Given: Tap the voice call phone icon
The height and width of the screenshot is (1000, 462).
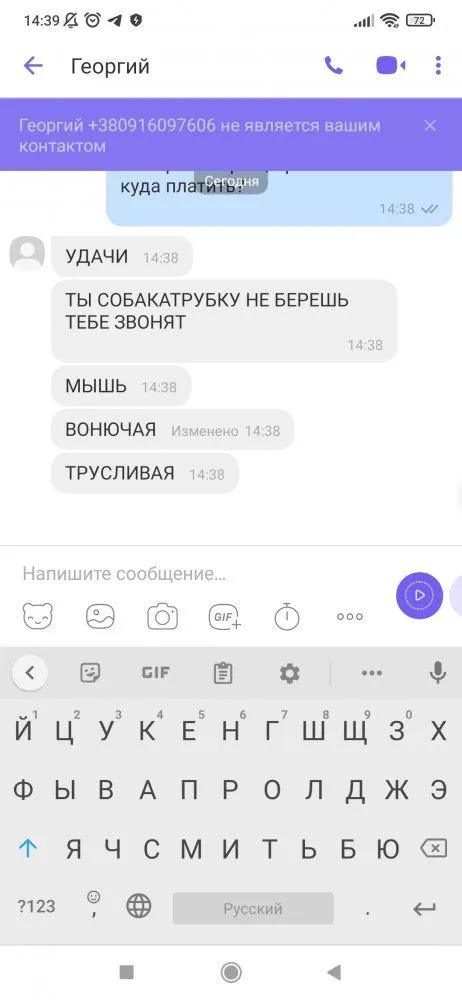Looking at the screenshot, I should (x=333, y=66).
